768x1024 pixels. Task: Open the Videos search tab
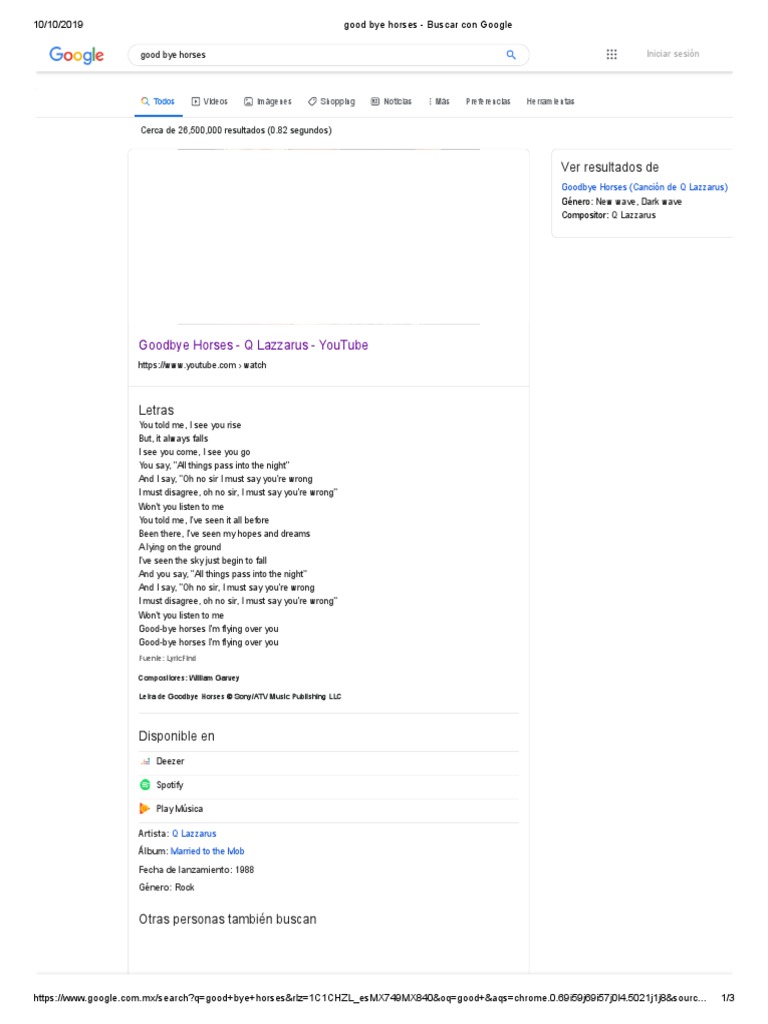[210, 101]
